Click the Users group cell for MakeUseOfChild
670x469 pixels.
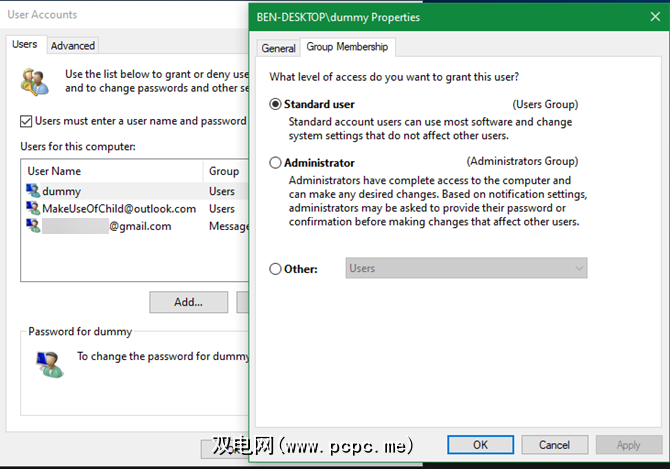click(222, 209)
